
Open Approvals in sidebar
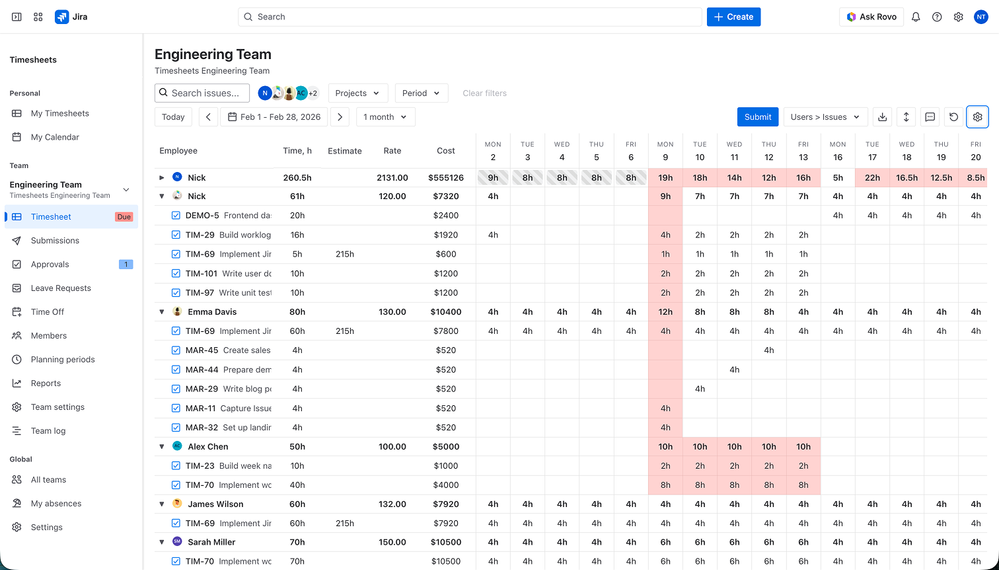(x=50, y=264)
